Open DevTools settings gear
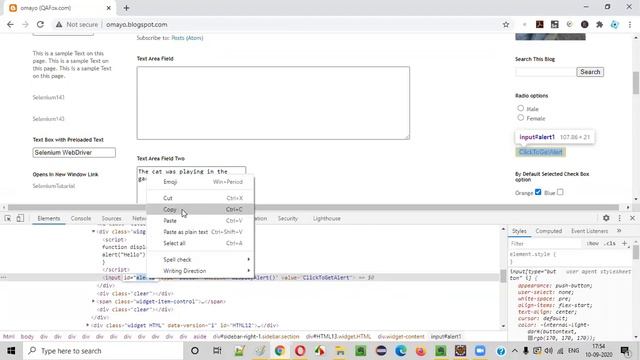 [x=606, y=218]
